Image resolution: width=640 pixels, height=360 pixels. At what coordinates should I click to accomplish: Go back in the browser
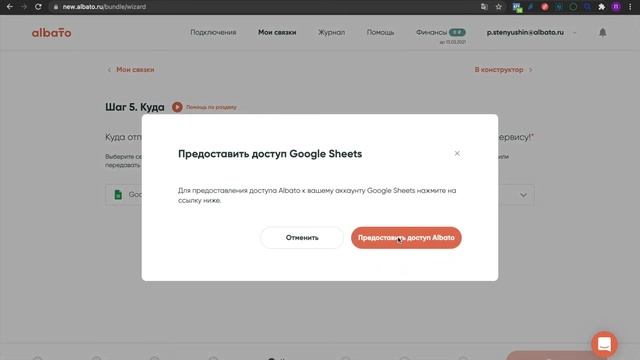(x=9, y=7)
